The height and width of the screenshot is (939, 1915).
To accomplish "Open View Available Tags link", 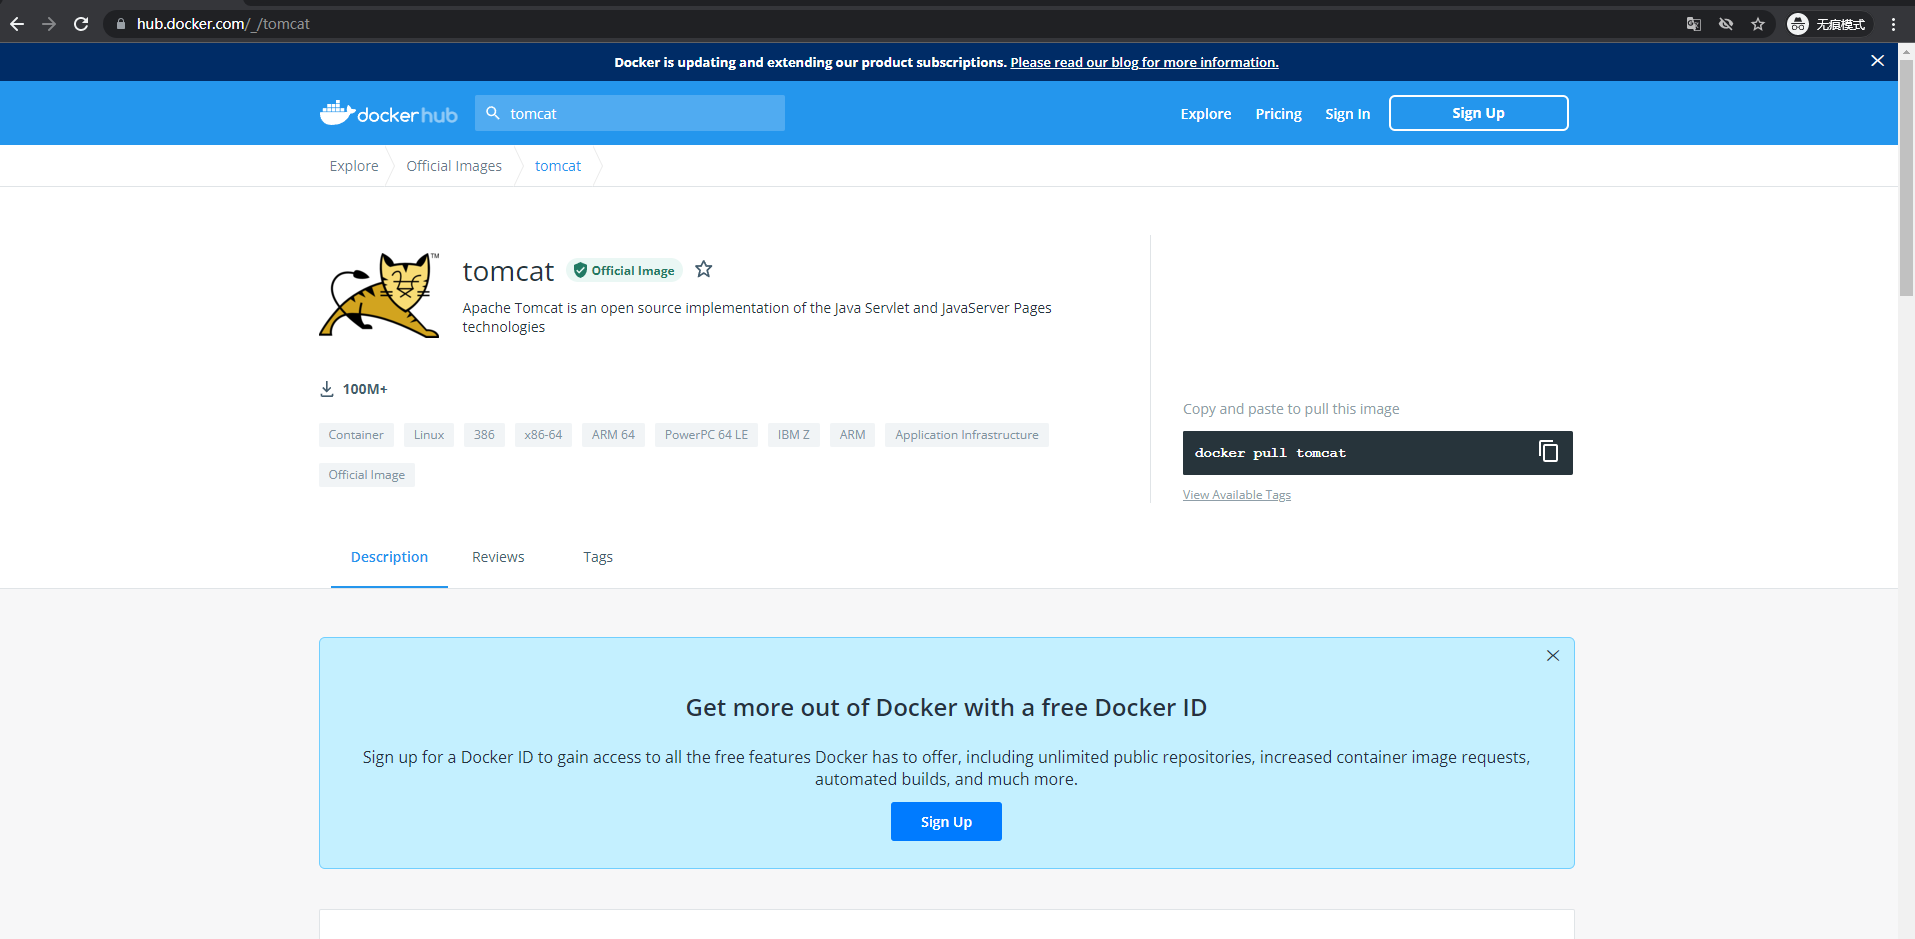I will 1237,495.
